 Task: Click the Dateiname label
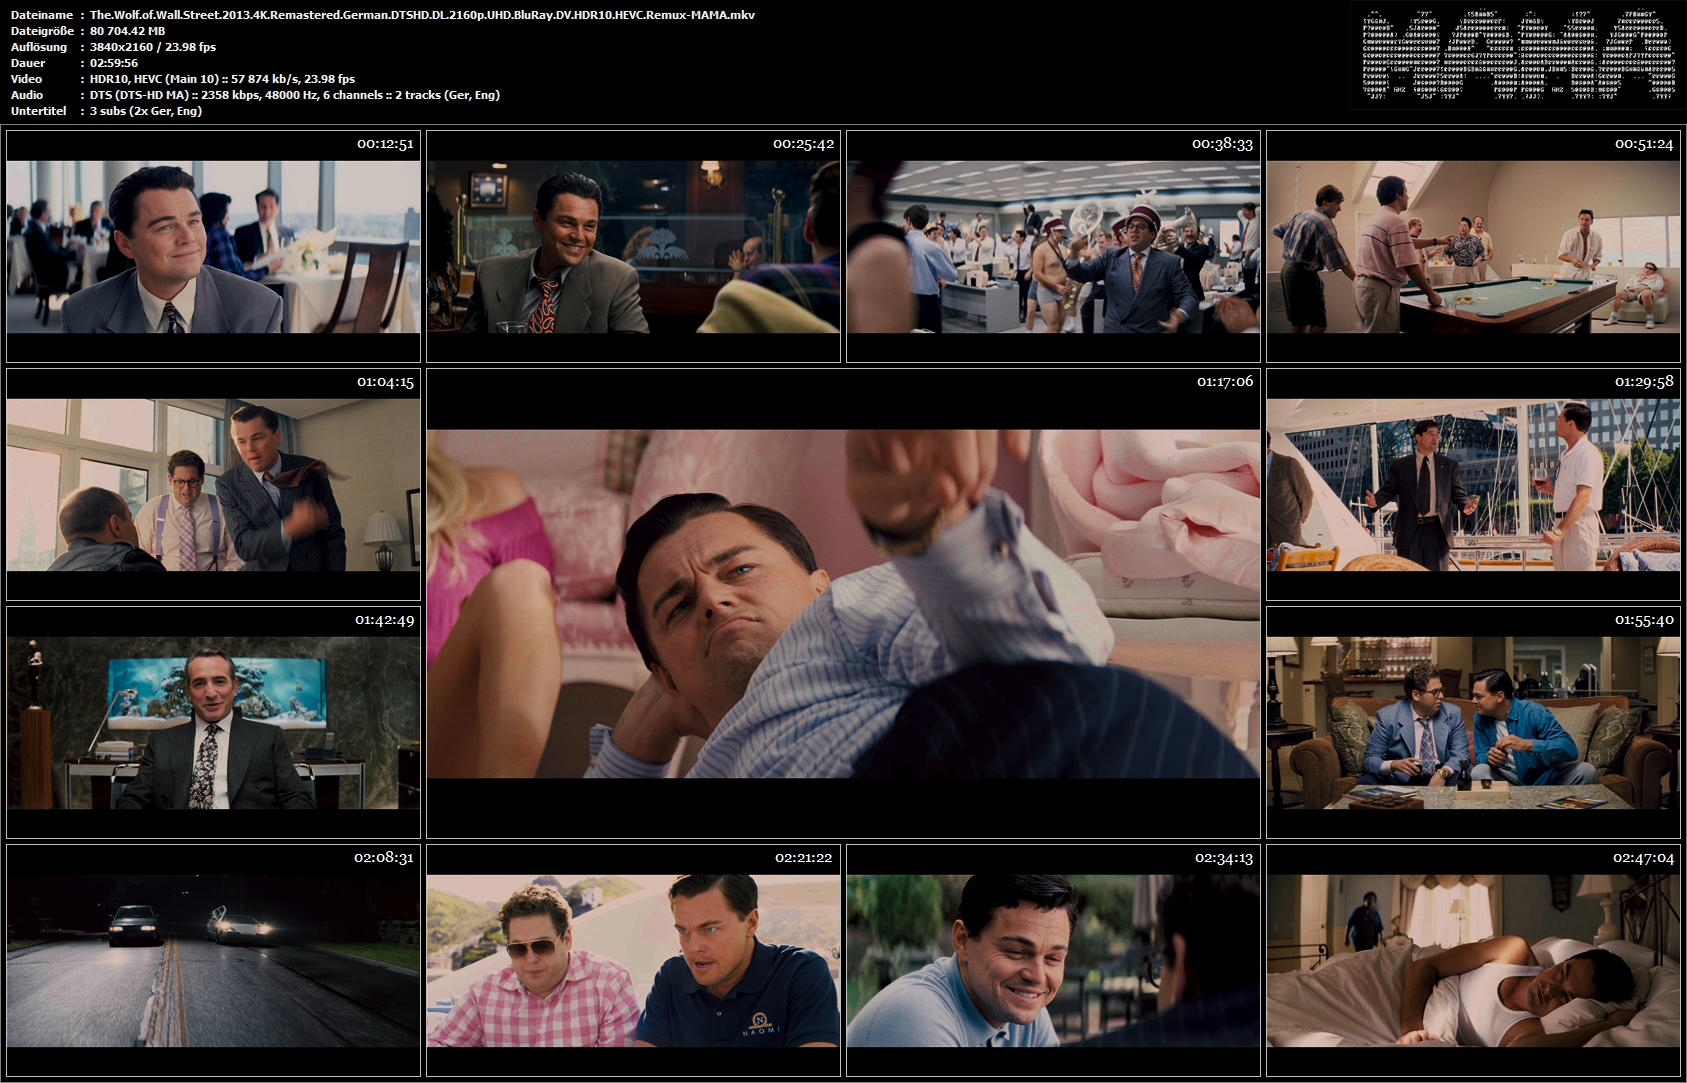point(42,15)
